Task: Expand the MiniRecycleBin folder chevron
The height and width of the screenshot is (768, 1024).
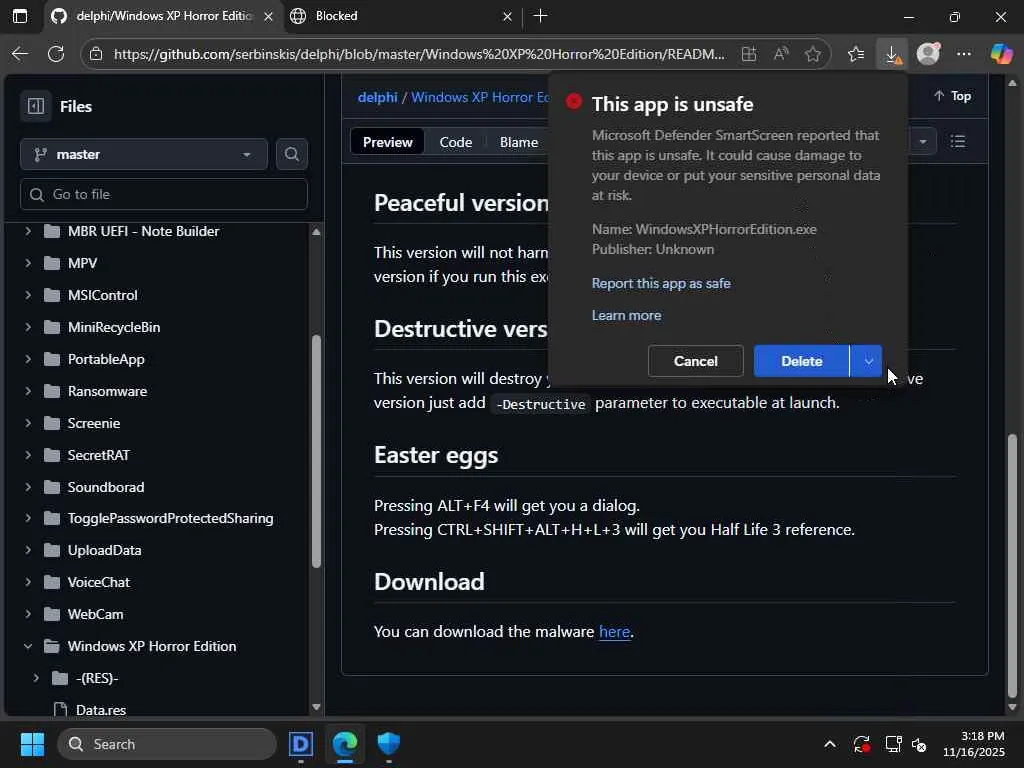Action: pos(28,327)
